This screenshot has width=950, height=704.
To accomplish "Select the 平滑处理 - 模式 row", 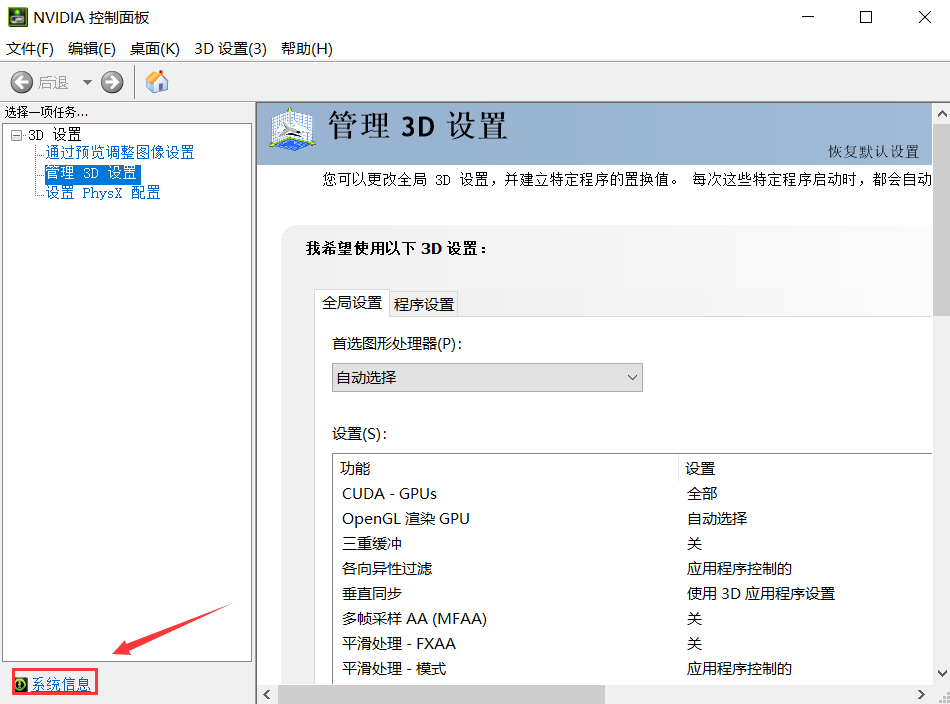I will (632, 669).
